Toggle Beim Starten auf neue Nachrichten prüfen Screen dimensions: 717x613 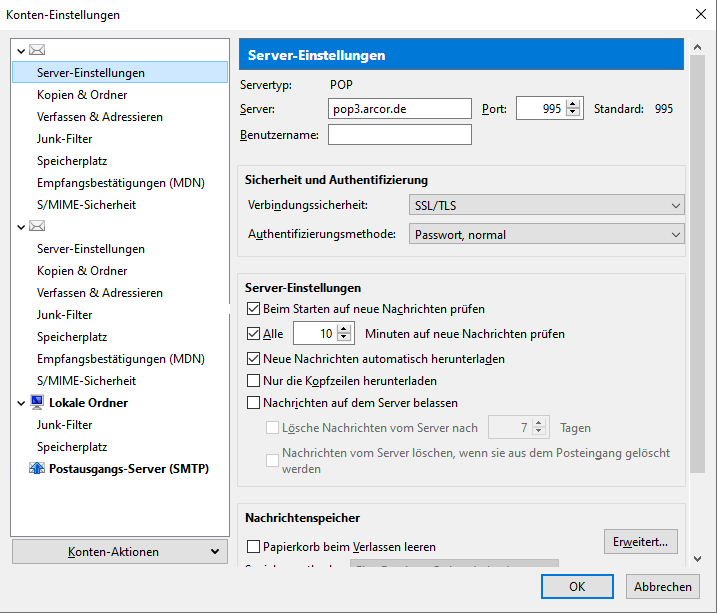[253, 309]
